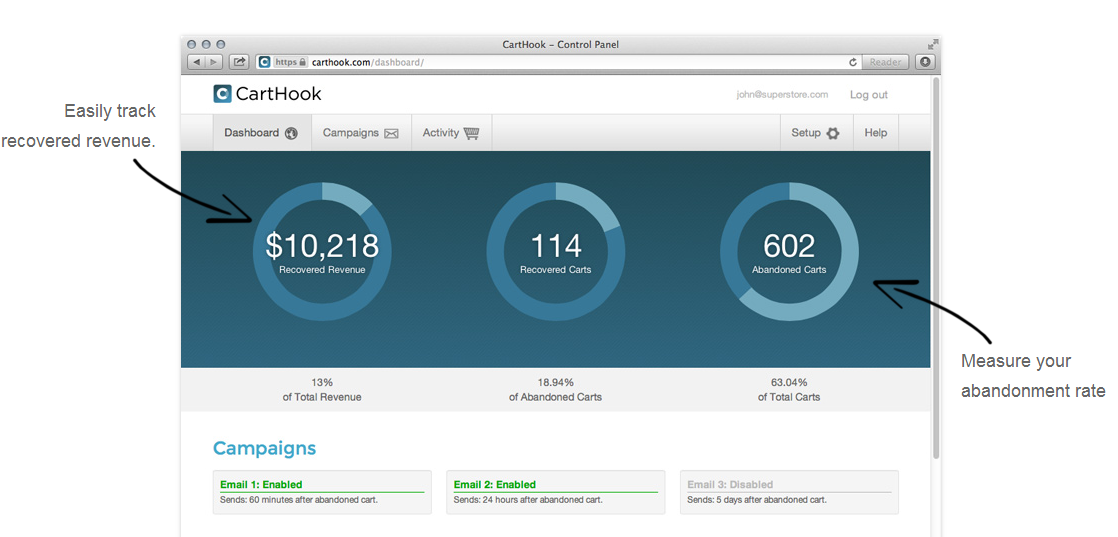Open the Setup menu item
This screenshot has height=537, width=1118.
[x=816, y=133]
